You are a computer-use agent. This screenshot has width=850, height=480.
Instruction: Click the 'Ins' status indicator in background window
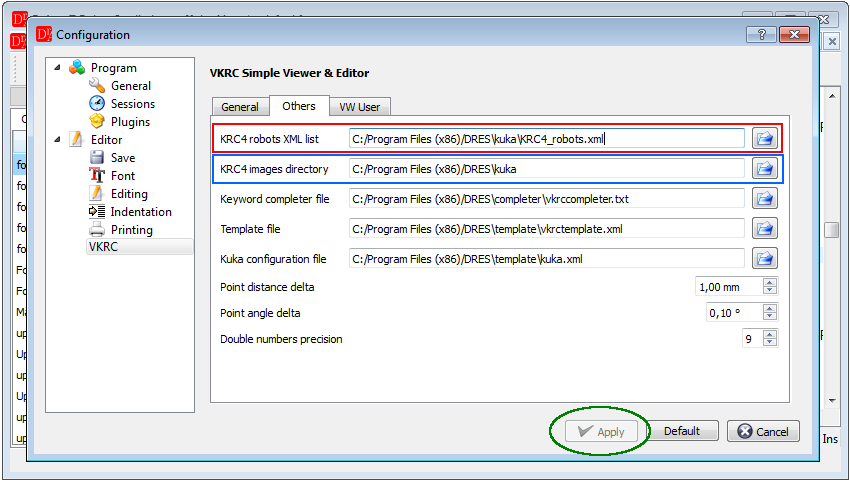pyautogui.click(x=830, y=439)
